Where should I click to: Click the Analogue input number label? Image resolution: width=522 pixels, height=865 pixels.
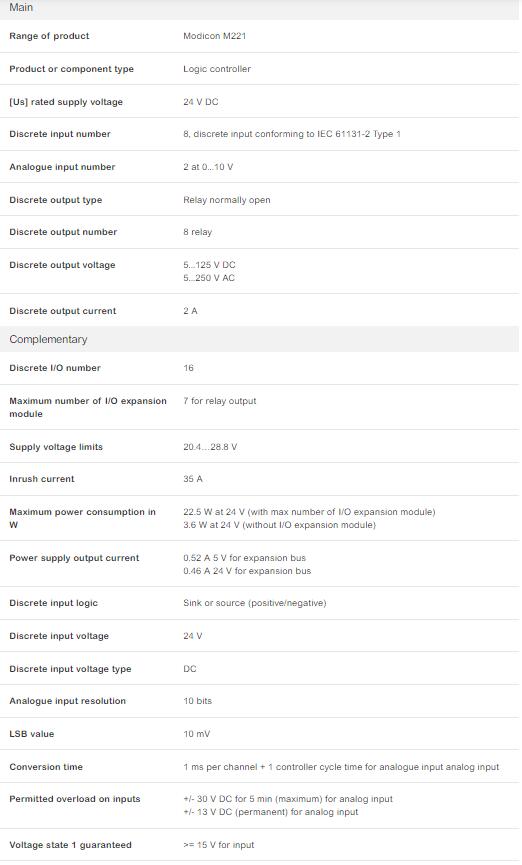click(x=62, y=167)
